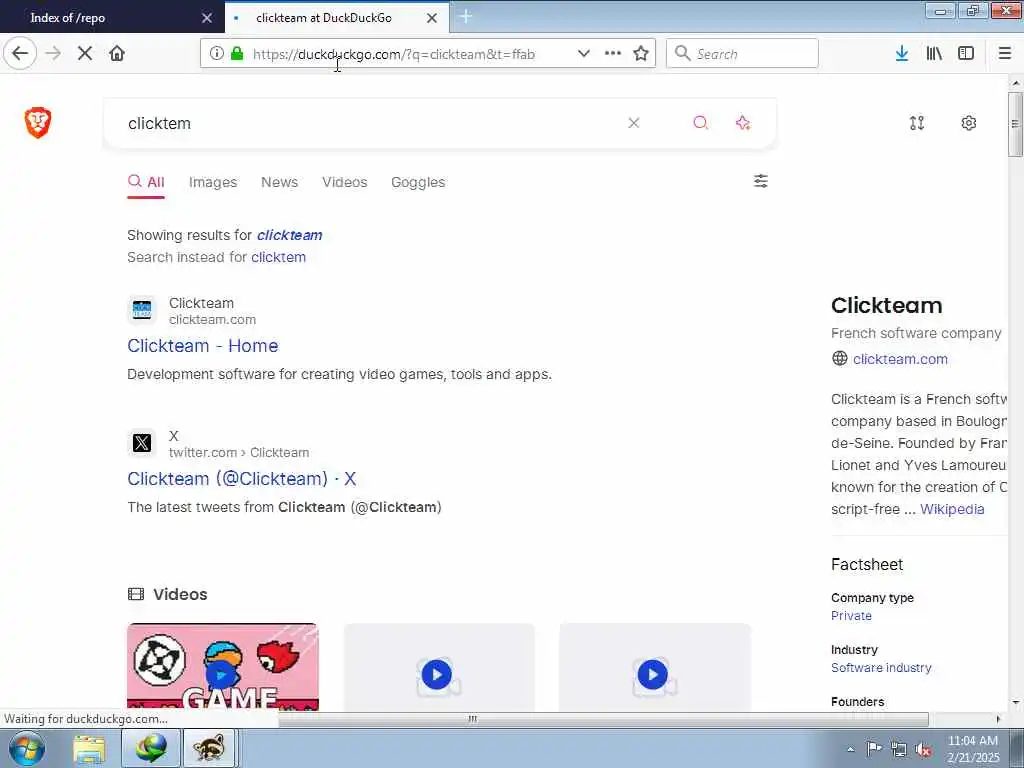1024x768 pixels.
Task: Click the horizontal scrollbar thumb
Action: point(603,719)
